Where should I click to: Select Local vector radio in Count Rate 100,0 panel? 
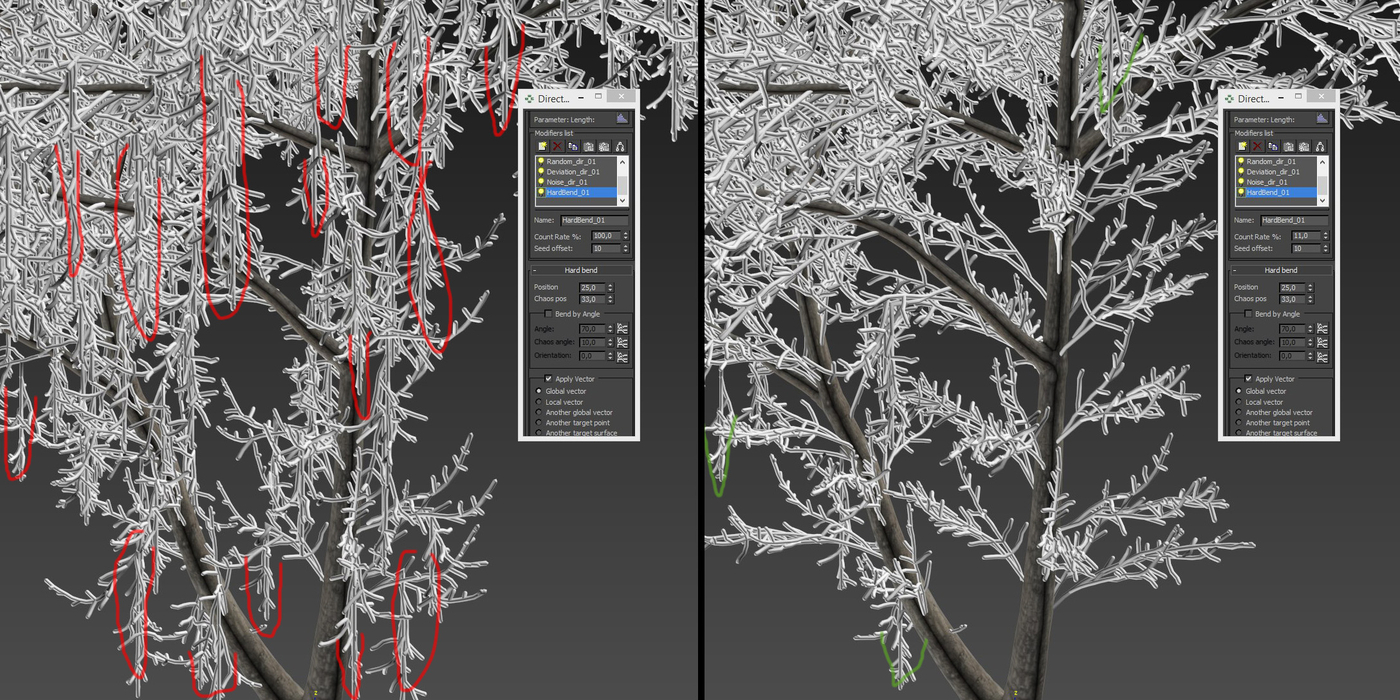coord(540,402)
